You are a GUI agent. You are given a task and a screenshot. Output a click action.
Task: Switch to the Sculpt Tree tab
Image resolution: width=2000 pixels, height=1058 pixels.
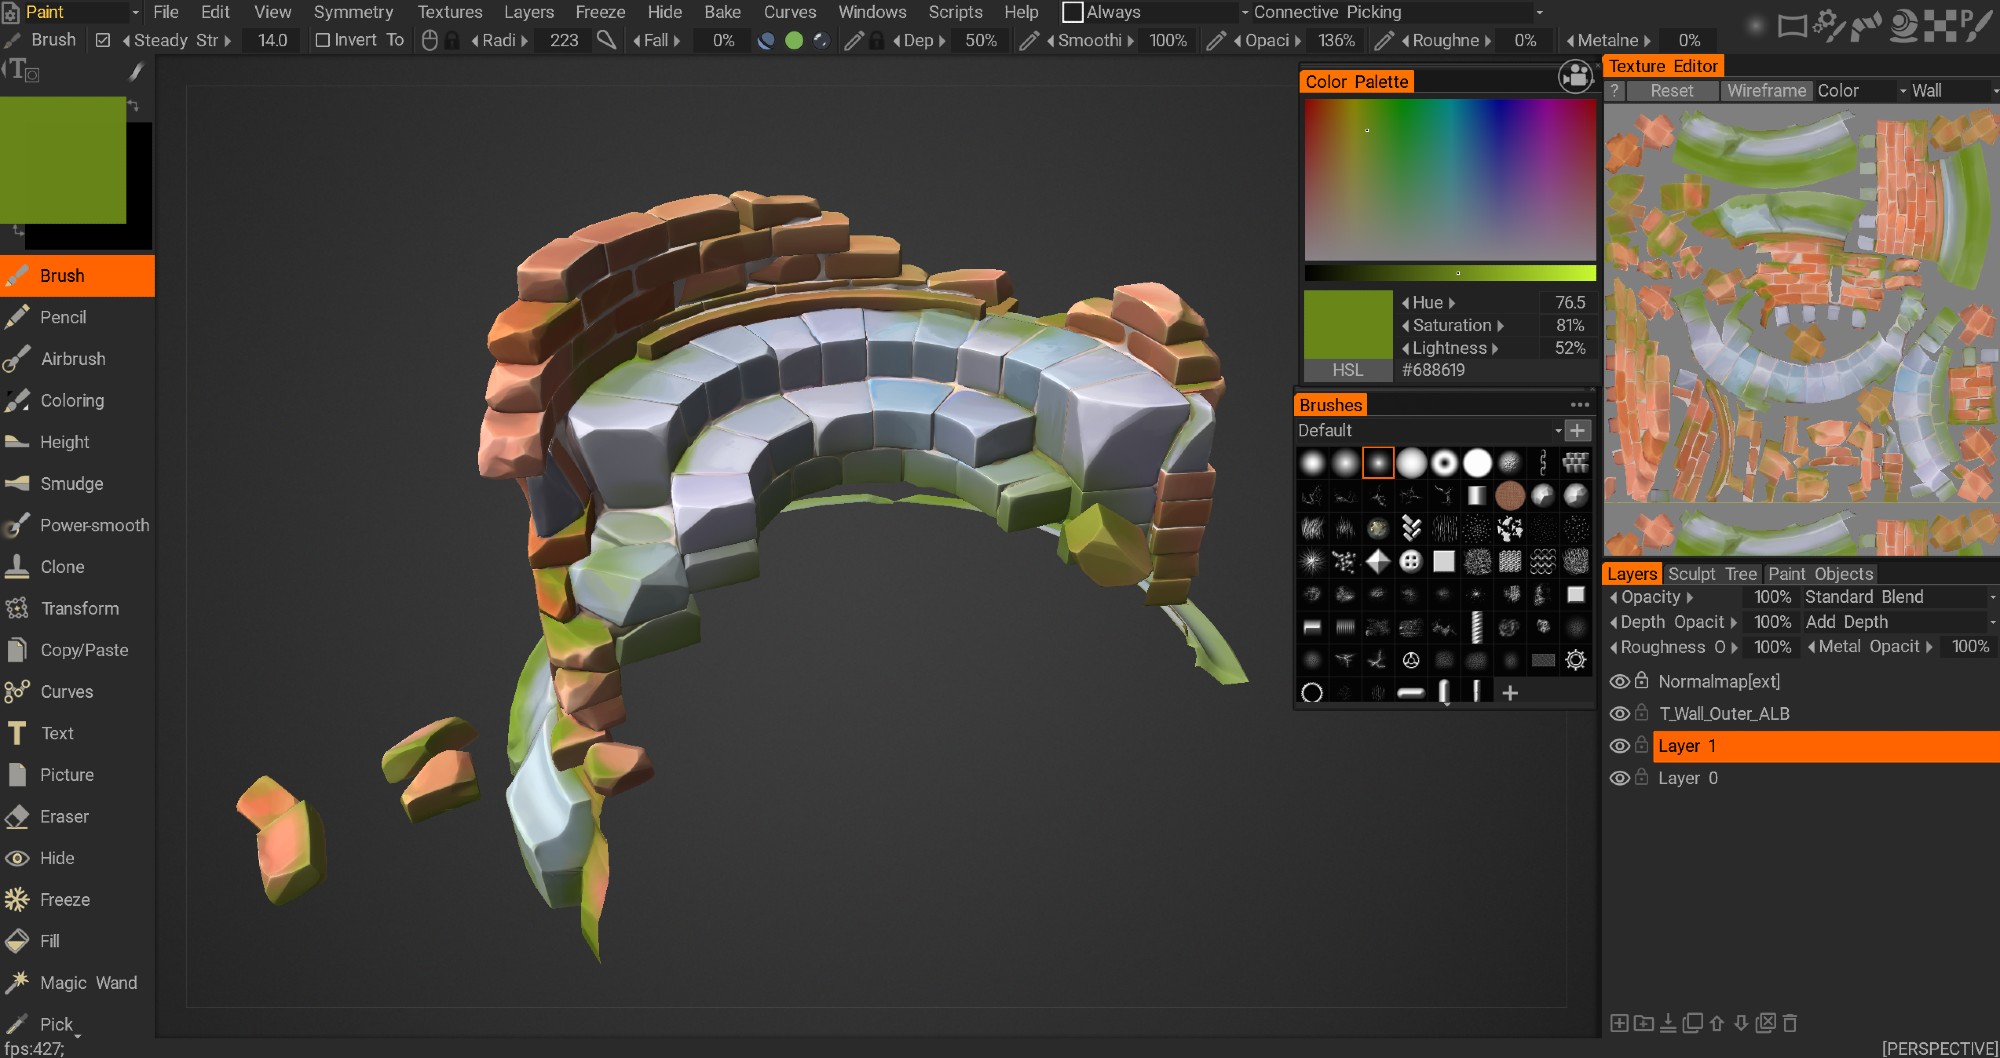pos(1711,574)
